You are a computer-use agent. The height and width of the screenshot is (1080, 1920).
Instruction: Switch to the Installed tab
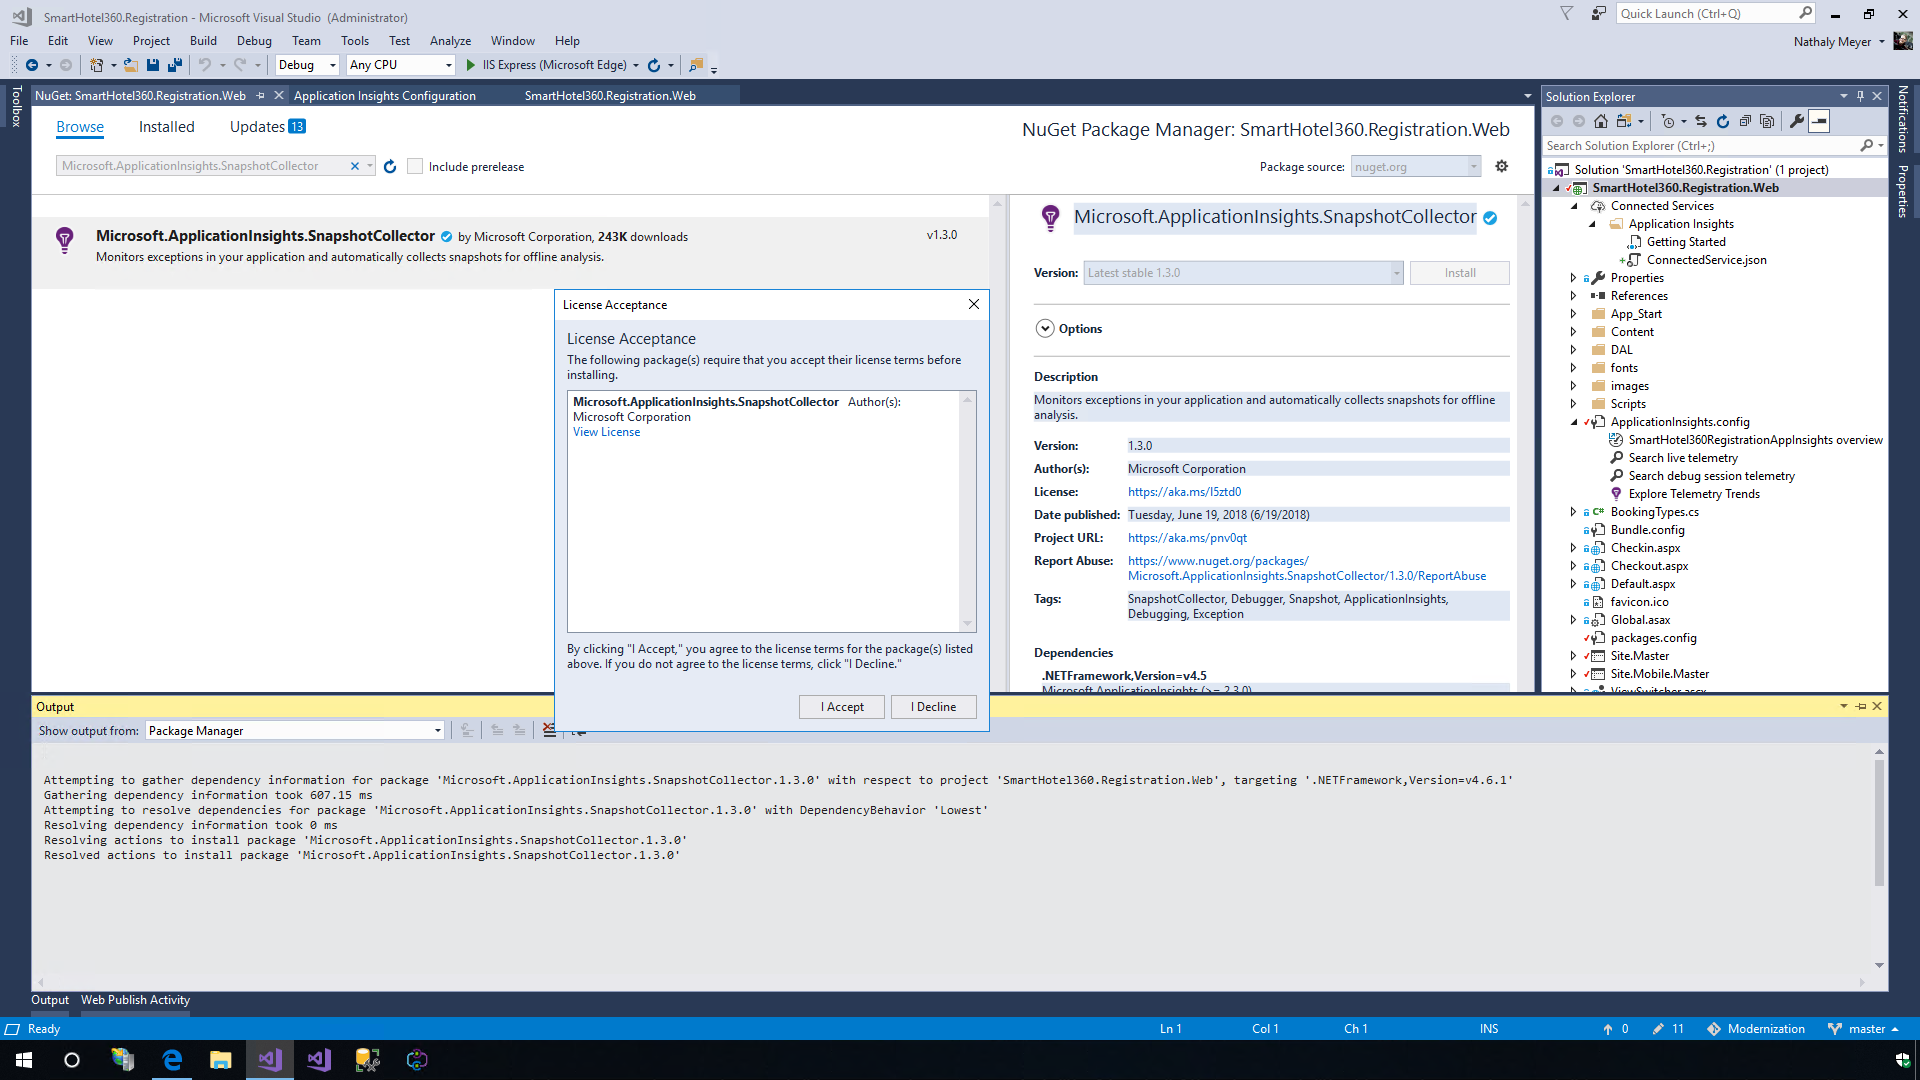[166, 127]
